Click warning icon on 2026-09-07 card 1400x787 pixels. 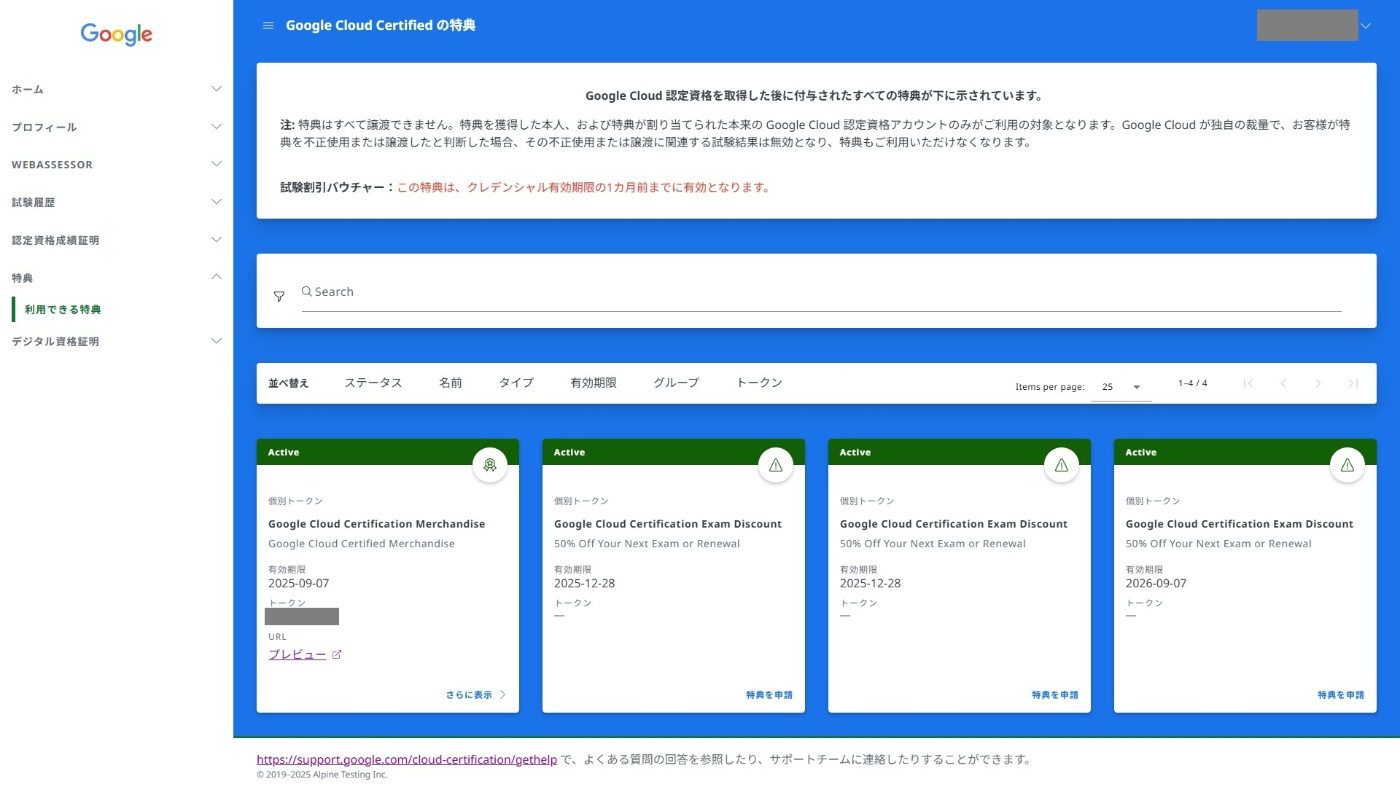[x=1347, y=465]
